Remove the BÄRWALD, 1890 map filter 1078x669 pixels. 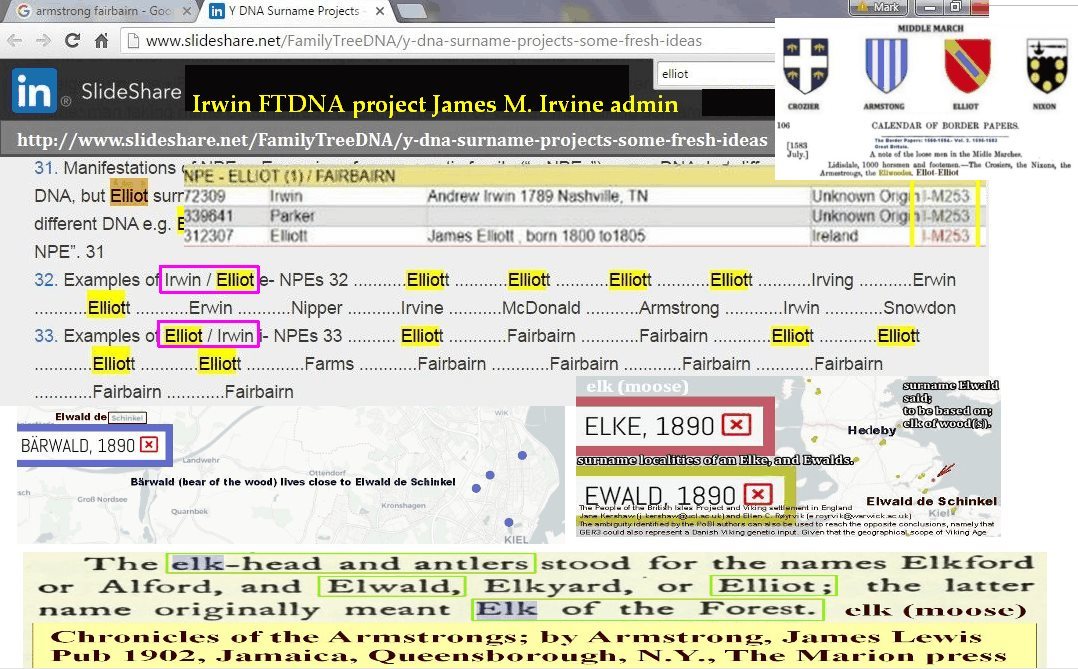[149, 445]
